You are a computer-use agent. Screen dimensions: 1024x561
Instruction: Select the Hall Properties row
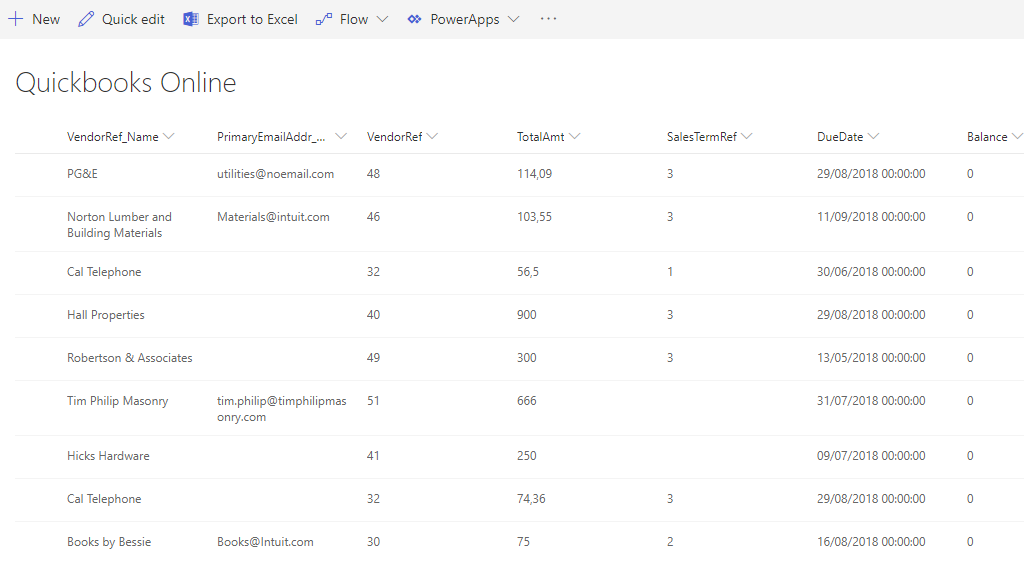tap(105, 315)
